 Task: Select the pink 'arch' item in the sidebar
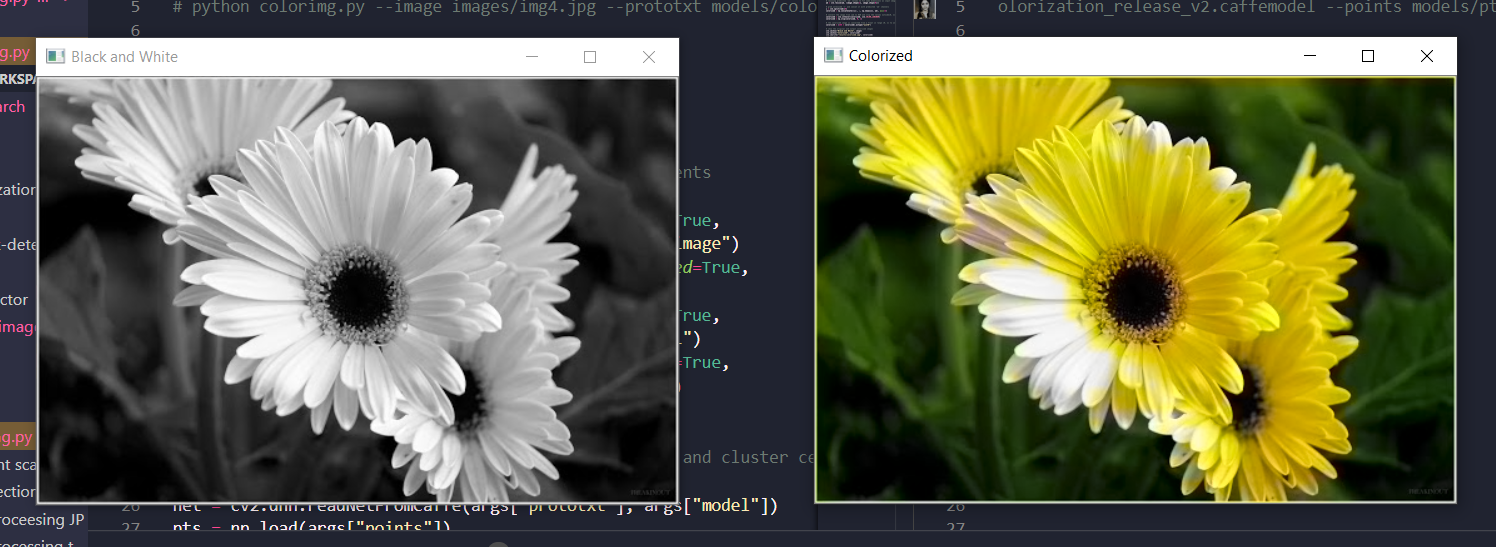(13, 107)
